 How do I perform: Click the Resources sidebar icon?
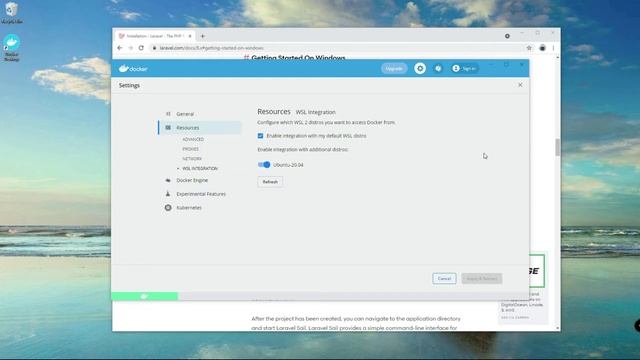tap(168, 128)
